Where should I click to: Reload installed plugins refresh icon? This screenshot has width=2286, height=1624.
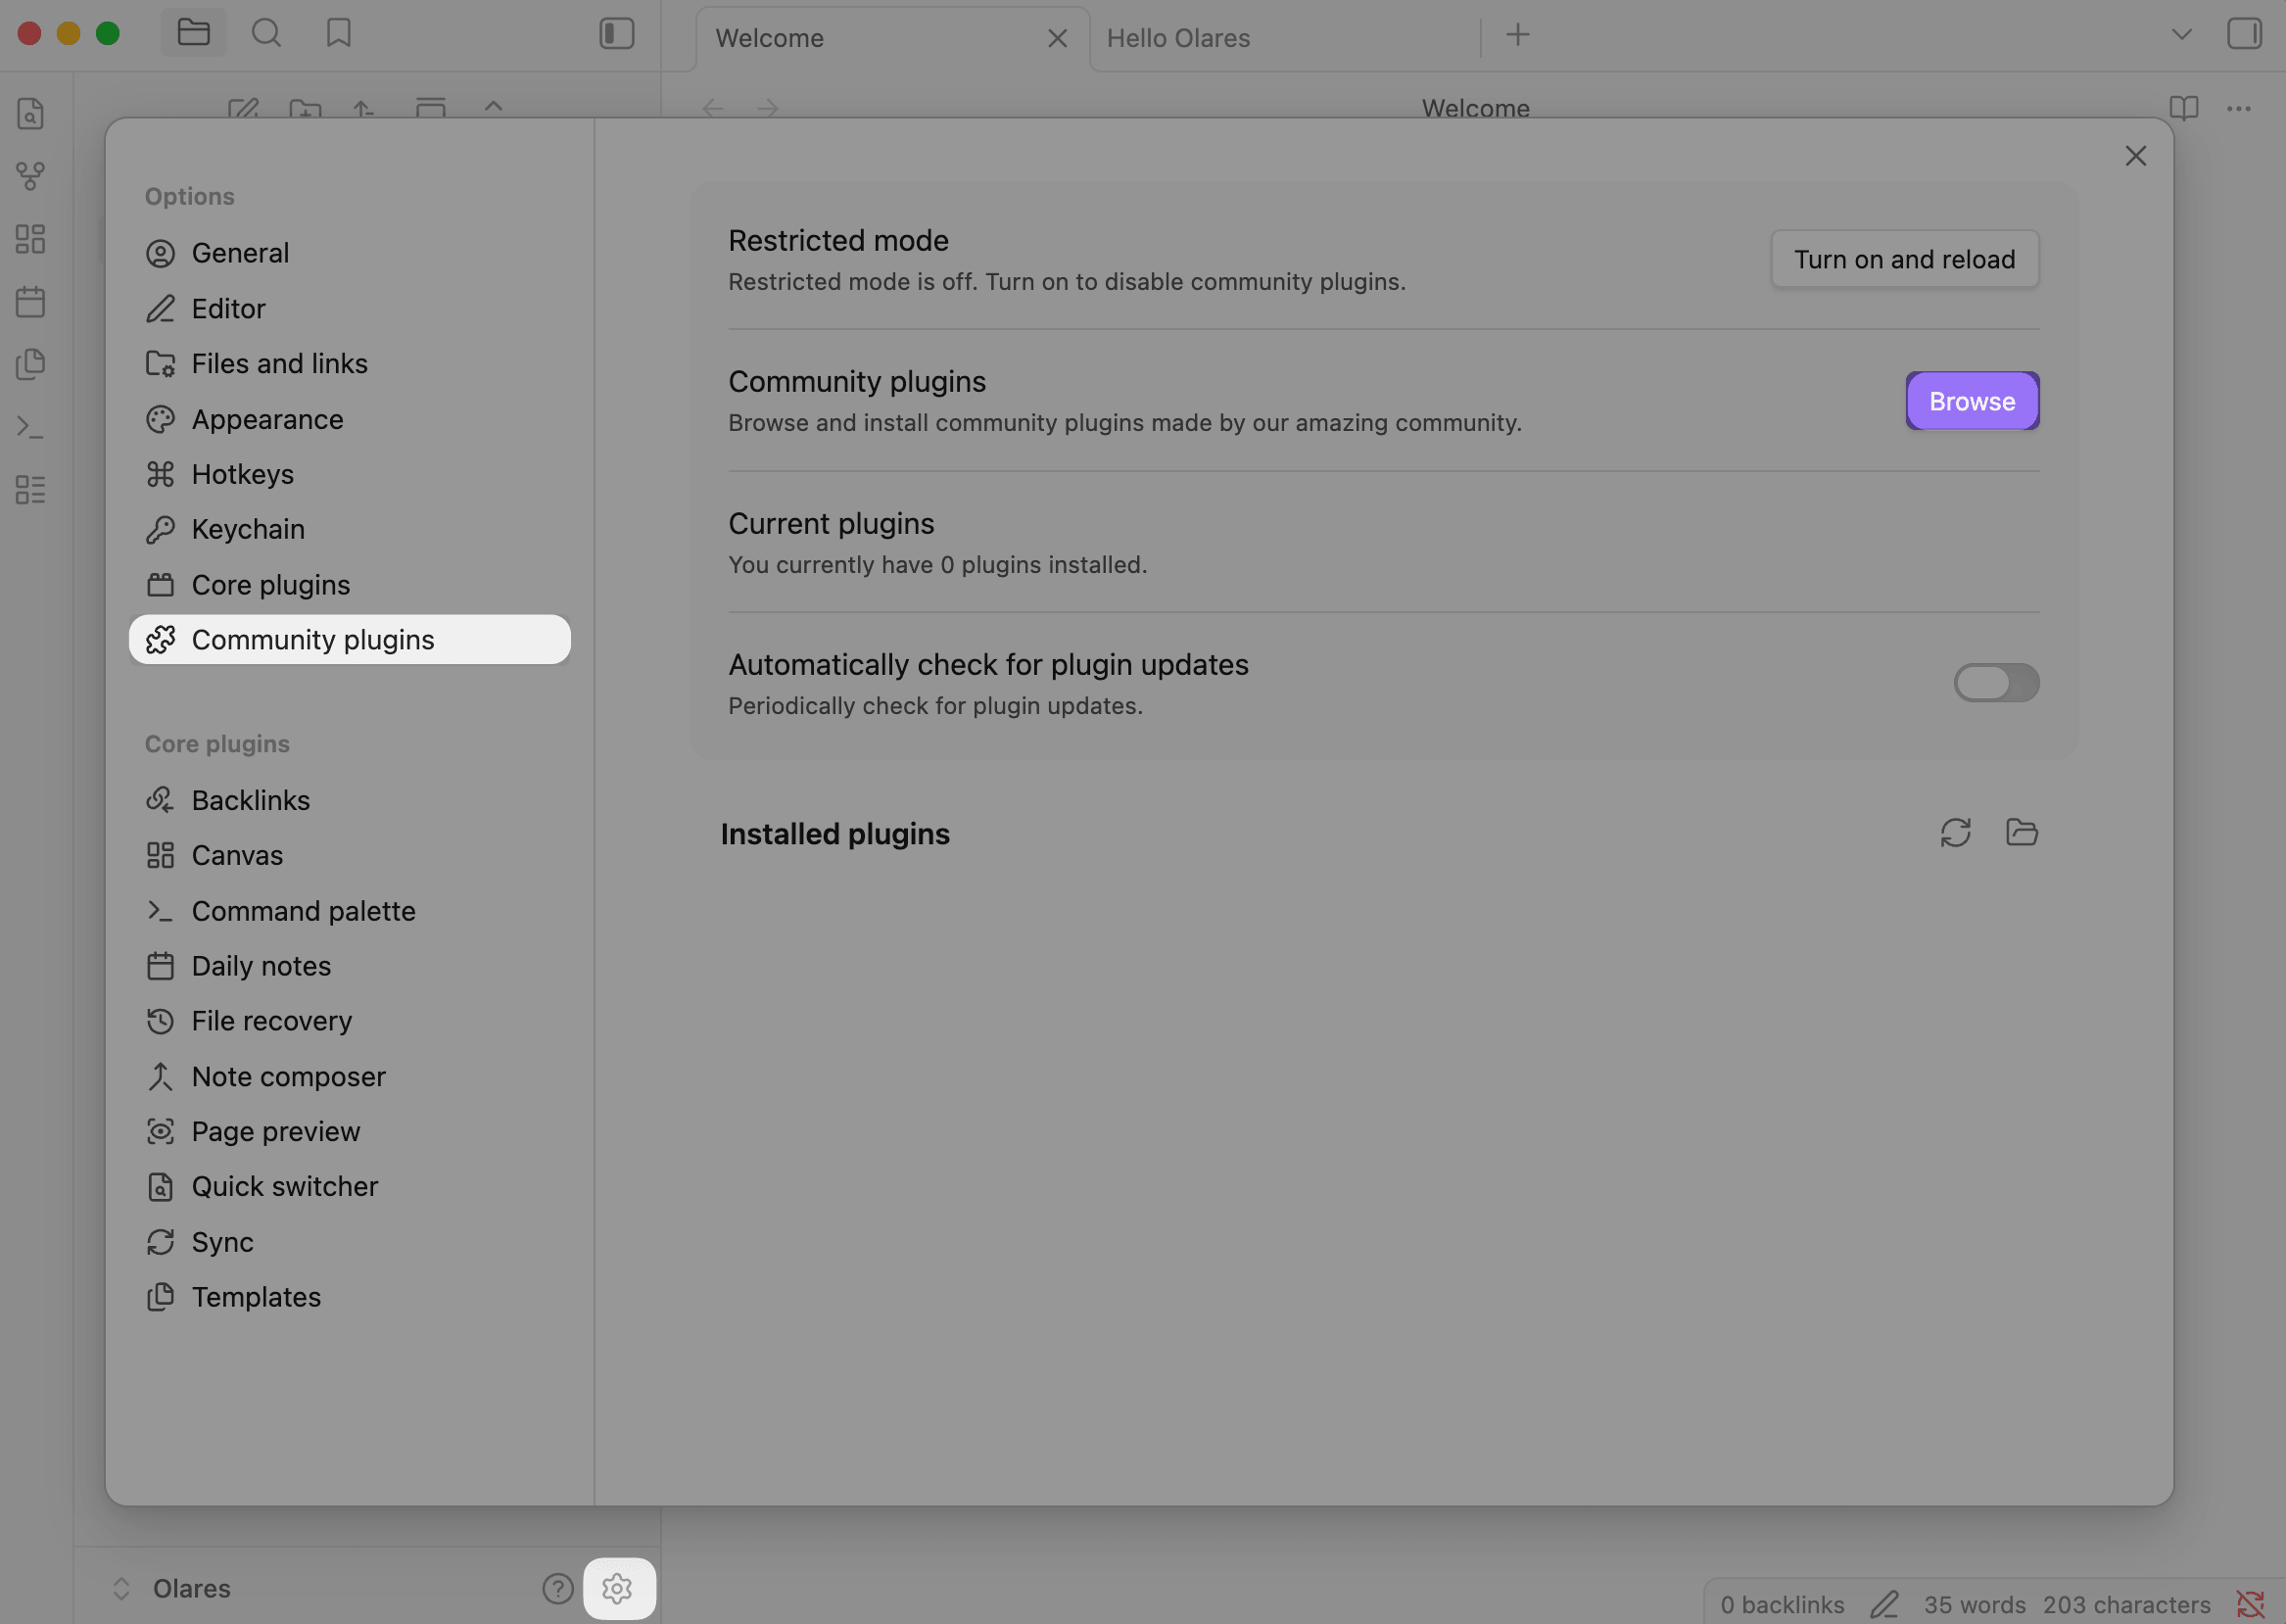[x=1956, y=832]
